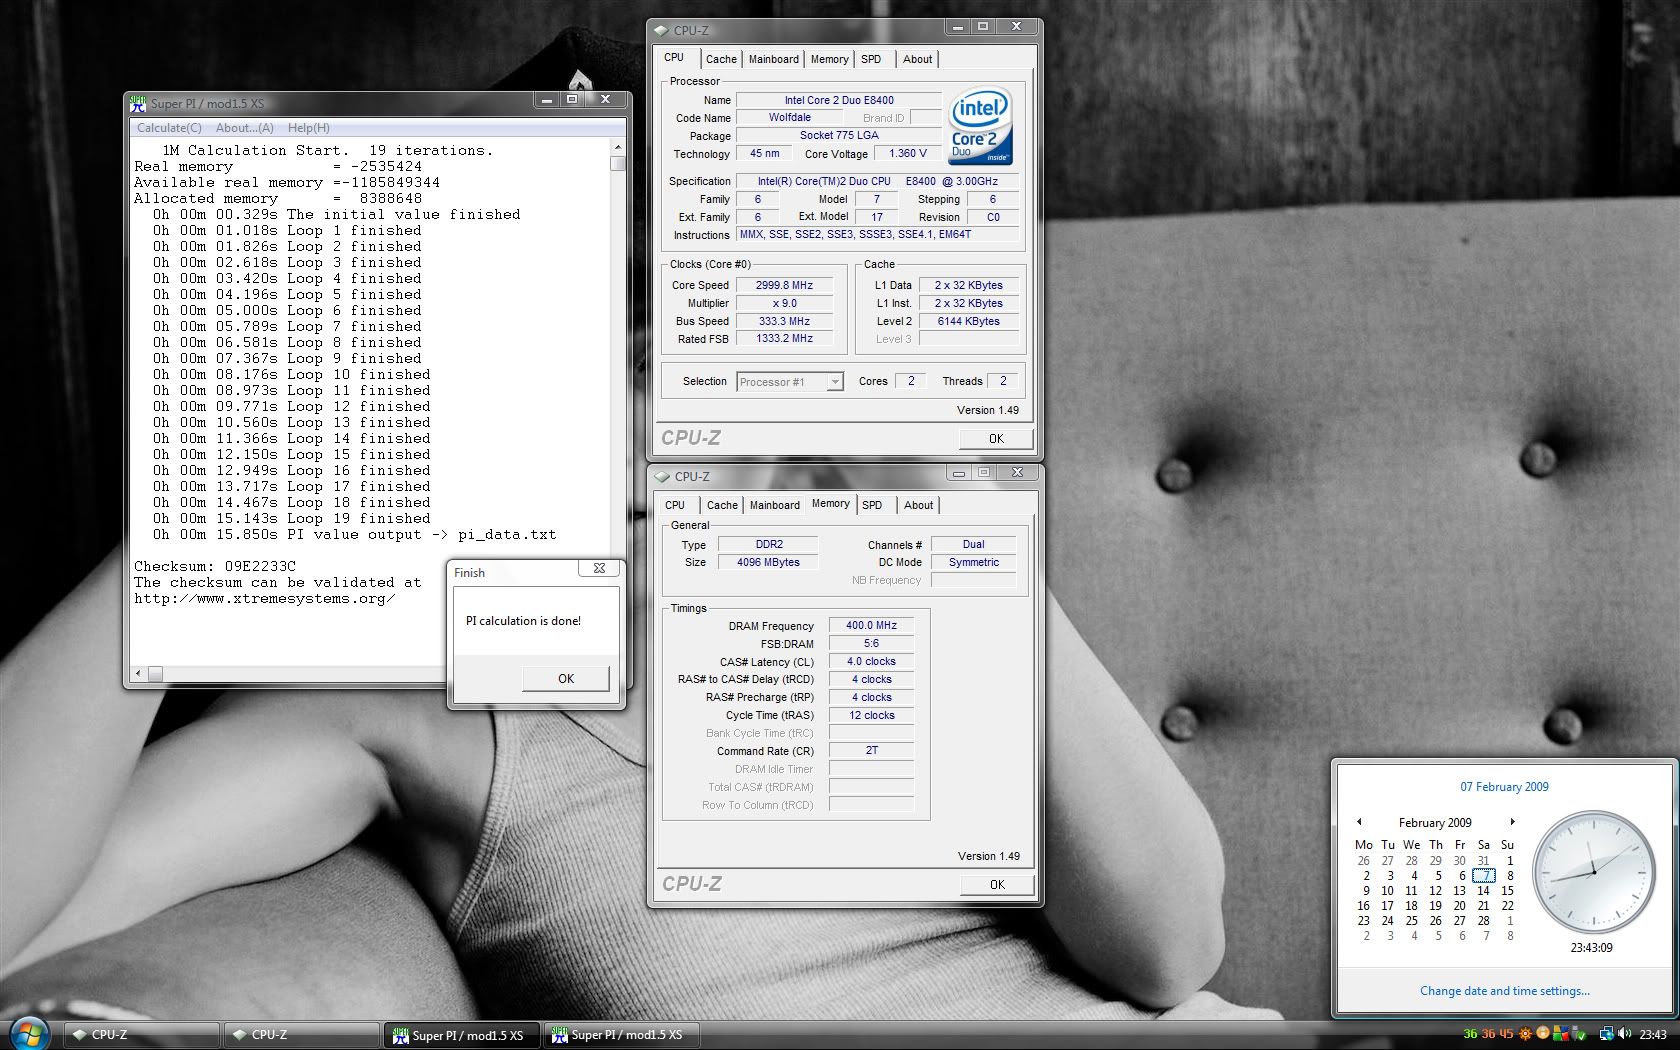Open the network connection tray icon
Image resolution: width=1680 pixels, height=1050 pixels.
1607,1034
